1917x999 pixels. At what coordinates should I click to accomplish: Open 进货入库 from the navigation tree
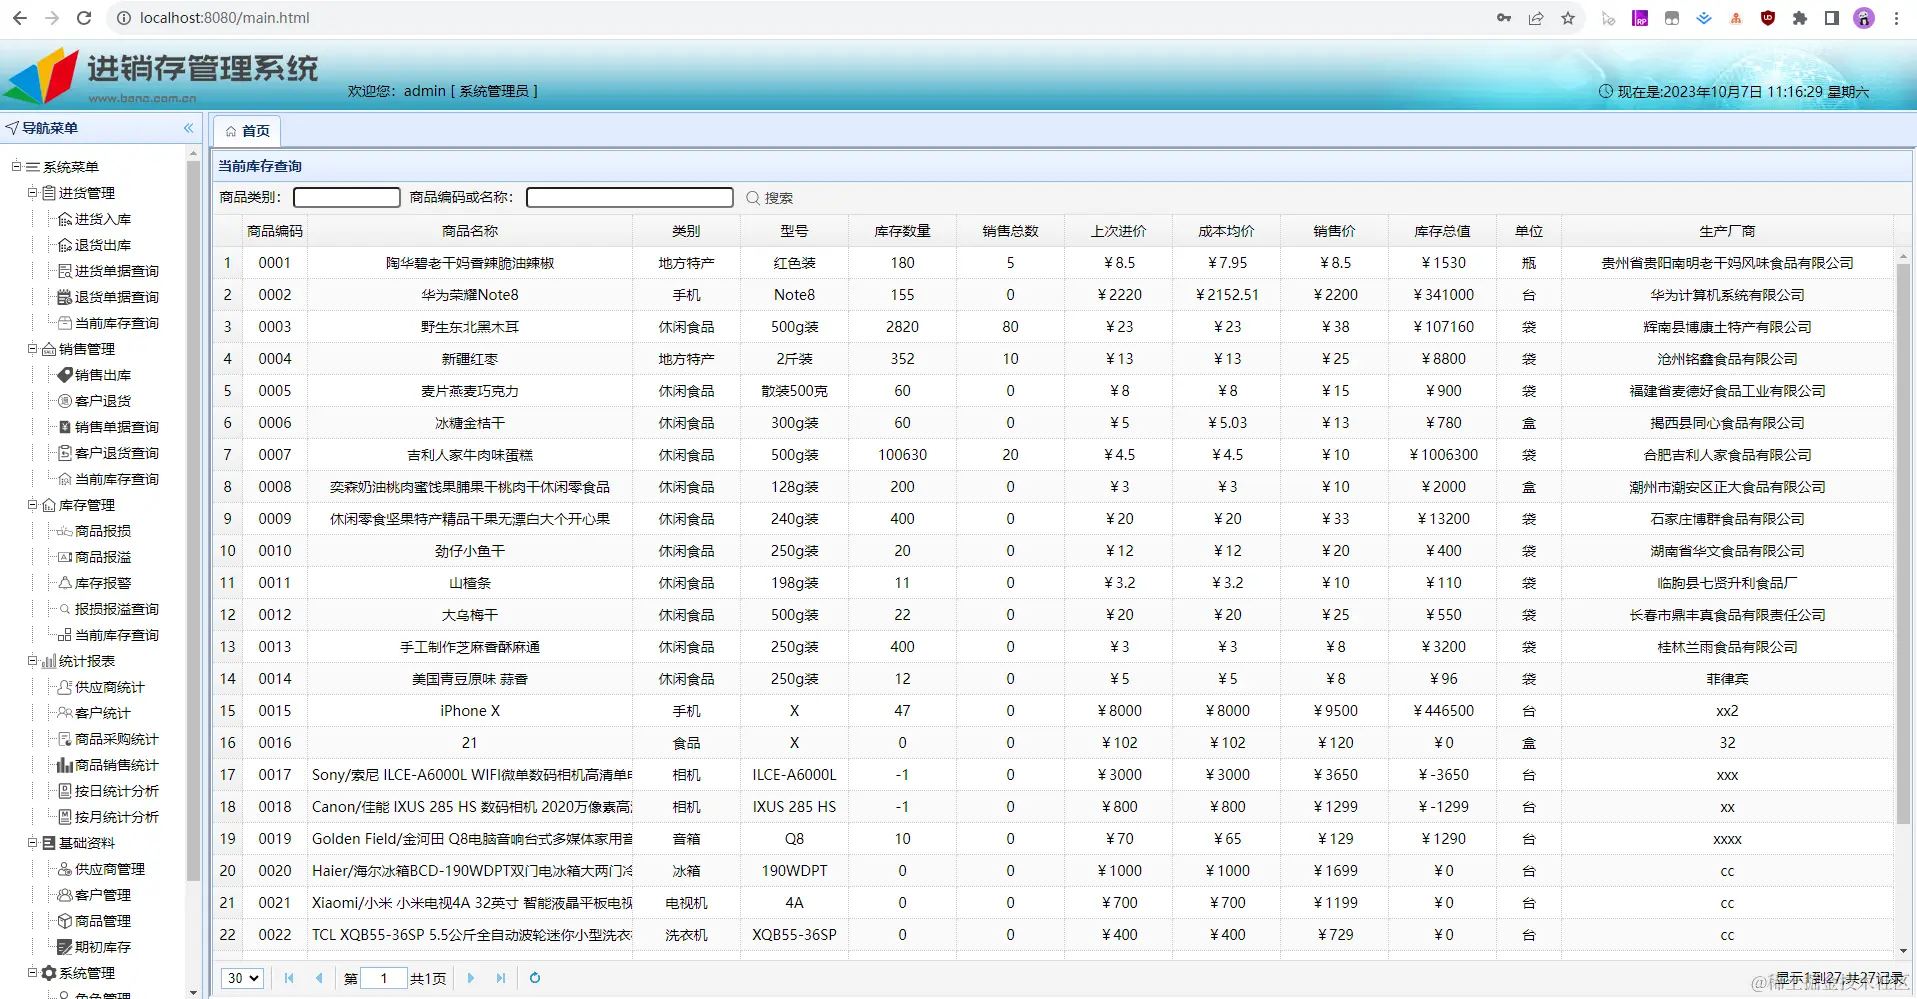(x=102, y=219)
